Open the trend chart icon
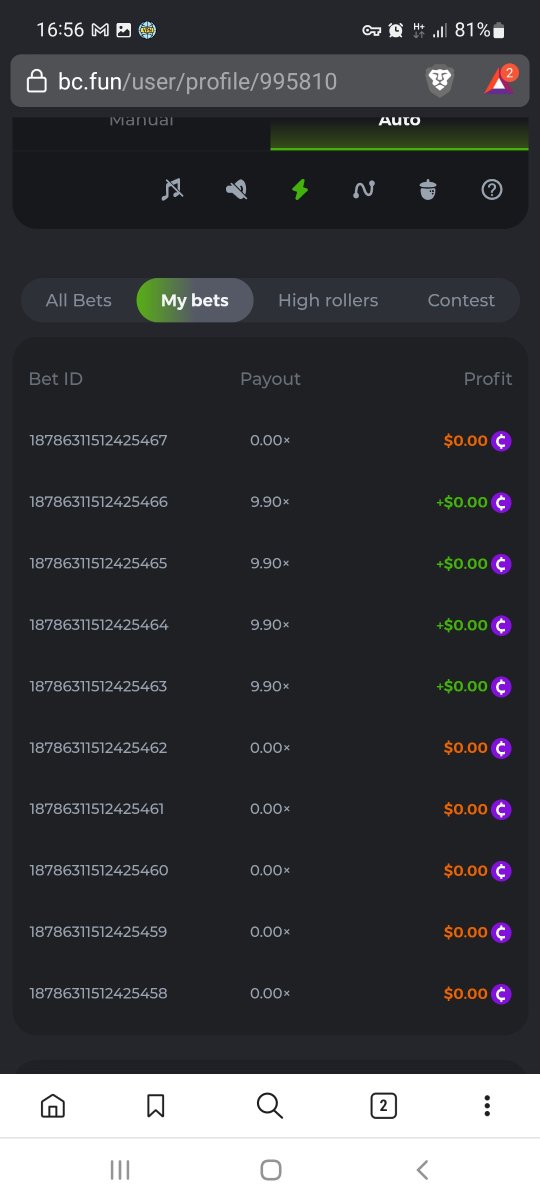 click(364, 189)
